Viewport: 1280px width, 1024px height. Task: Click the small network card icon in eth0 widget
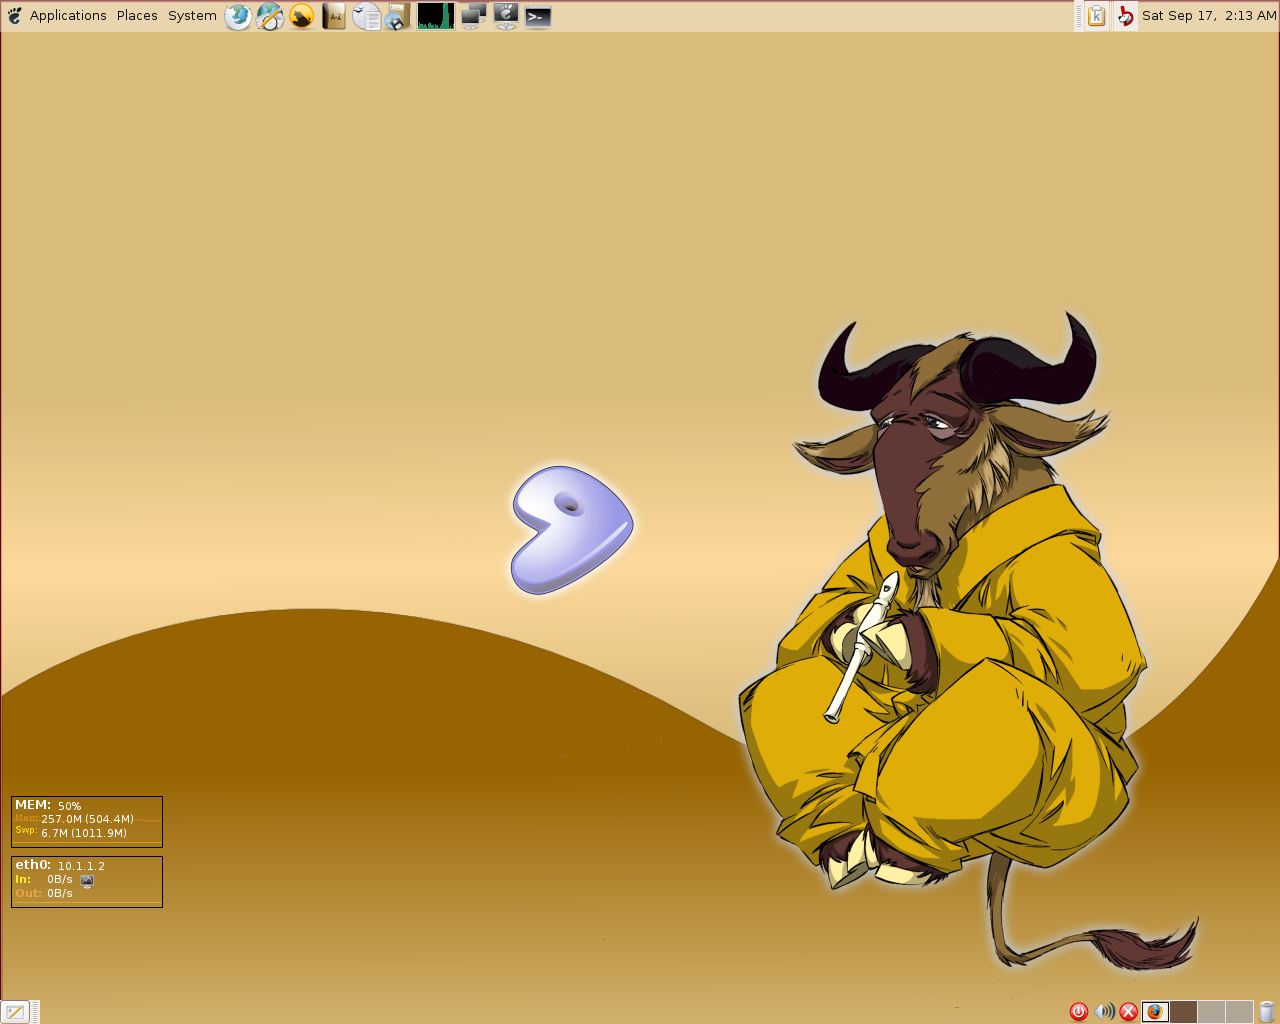(87, 881)
